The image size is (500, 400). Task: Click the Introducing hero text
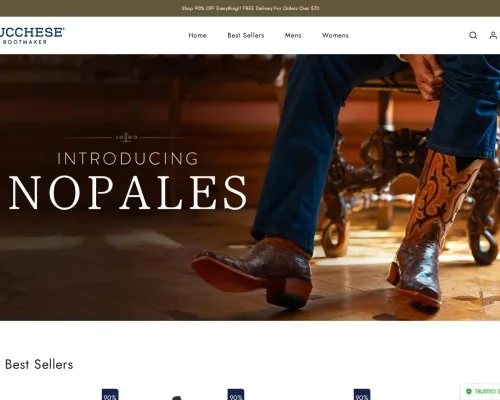pos(128,159)
